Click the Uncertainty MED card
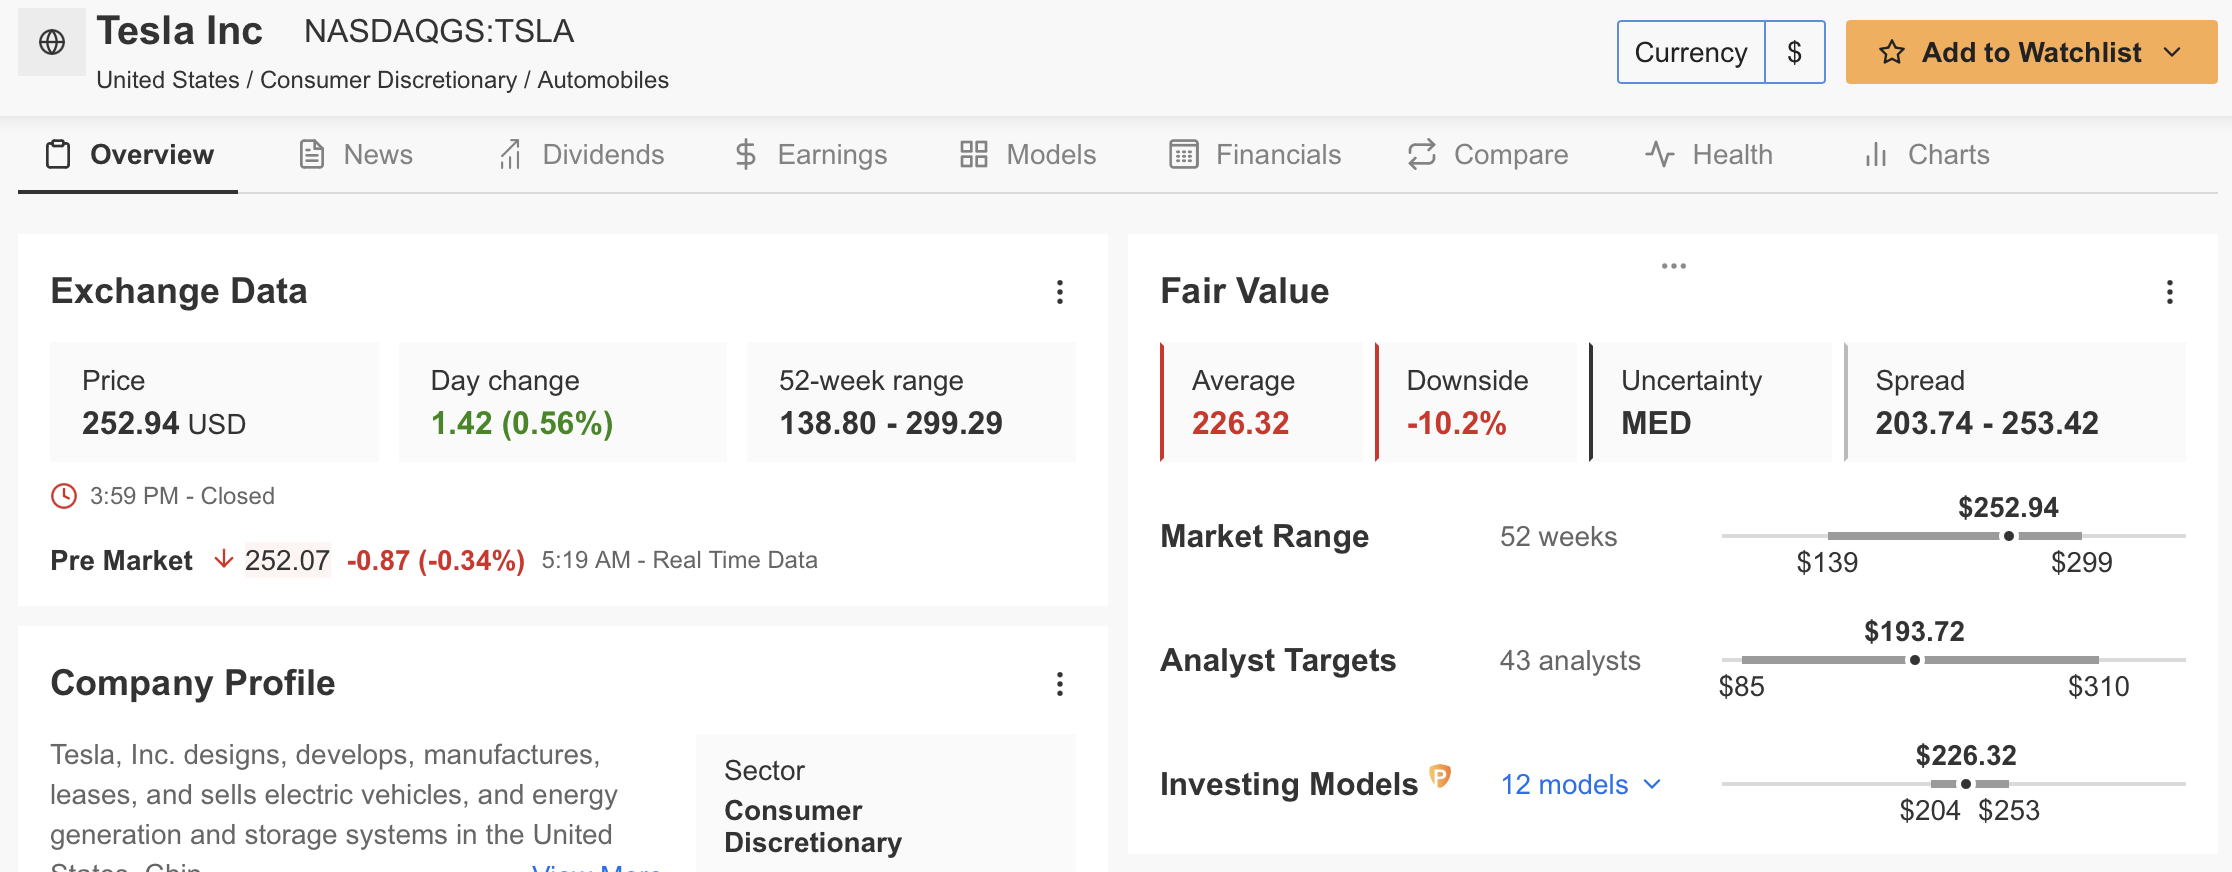Image resolution: width=2232 pixels, height=872 pixels. [1711, 402]
